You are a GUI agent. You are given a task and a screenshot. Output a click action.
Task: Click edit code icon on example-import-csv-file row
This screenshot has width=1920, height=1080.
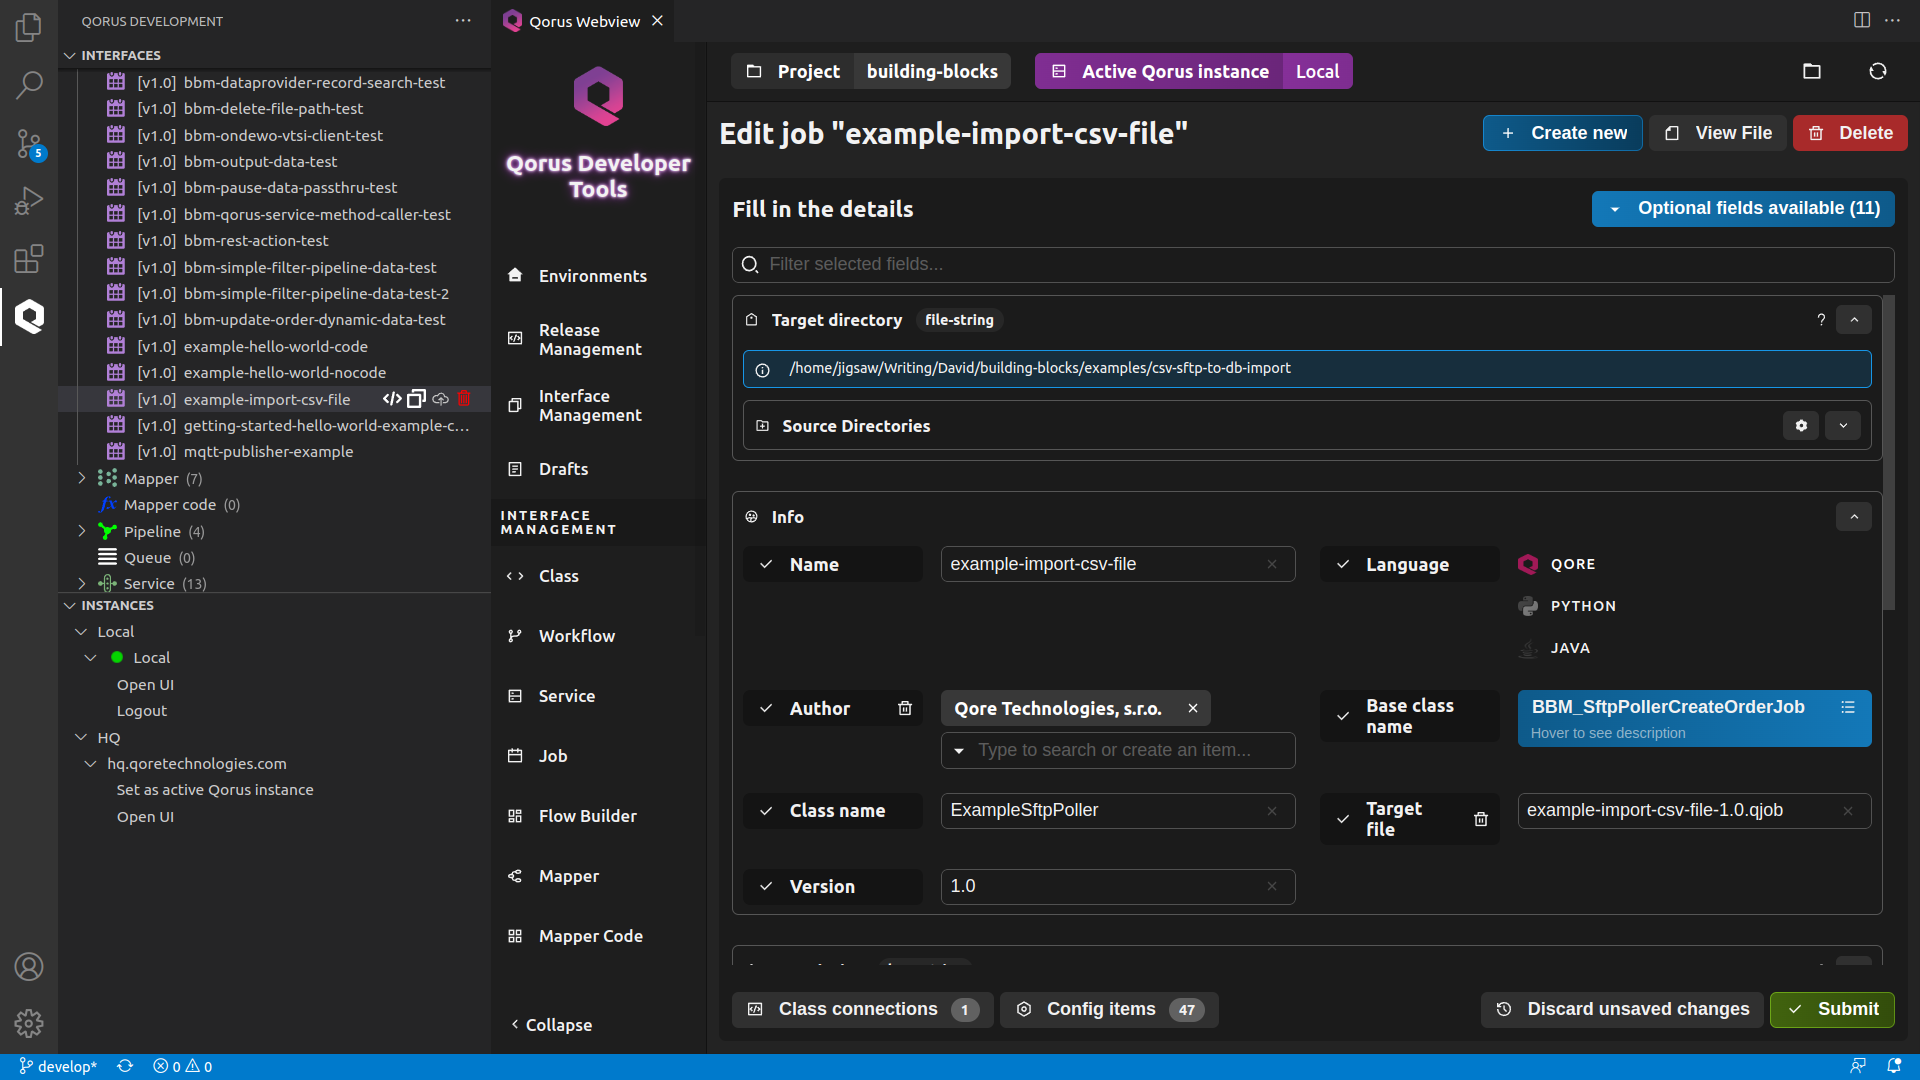coord(392,399)
